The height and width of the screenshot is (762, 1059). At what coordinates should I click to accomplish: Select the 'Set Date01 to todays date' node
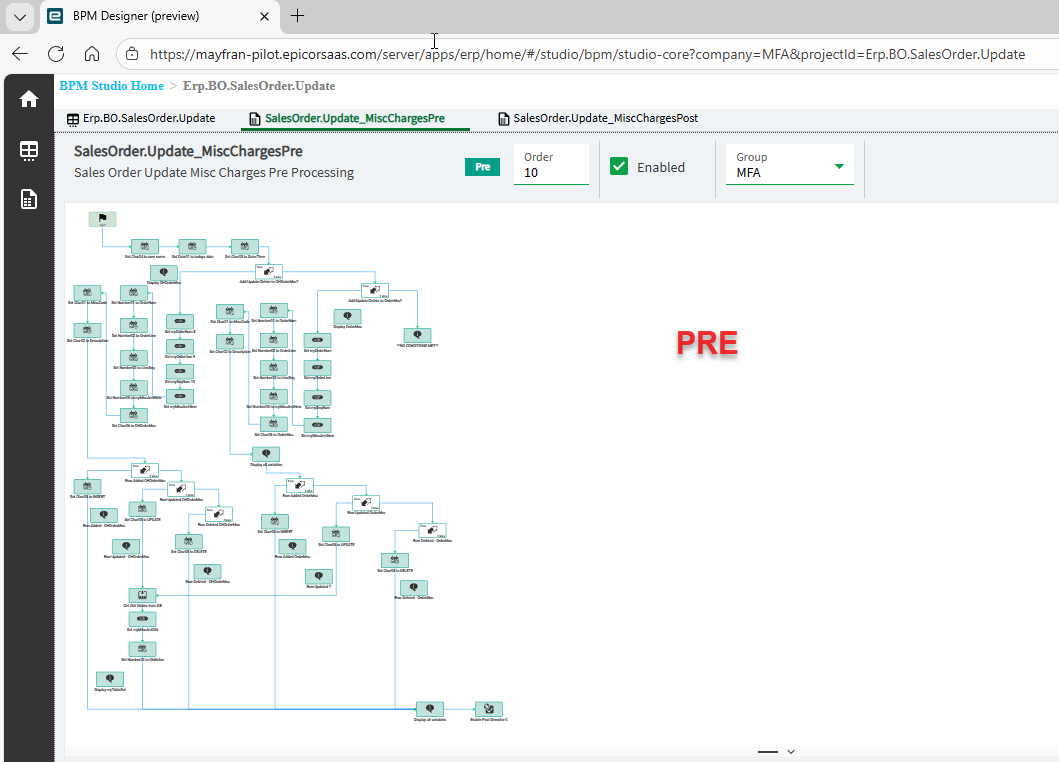192,247
